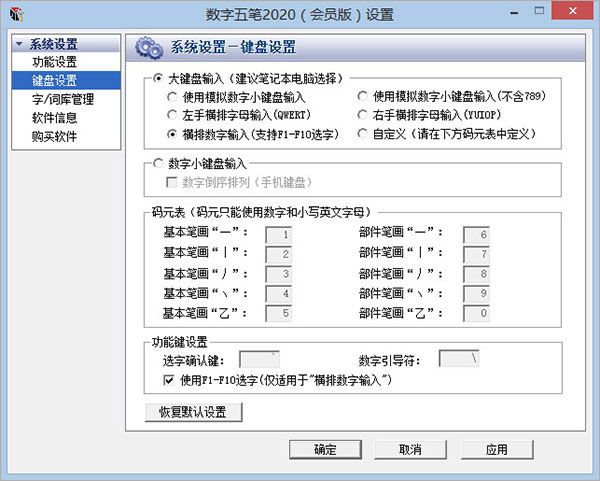Tick 数字倒序排列（手机键盘） checkbox

pyautogui.click(x=171, y=183)
